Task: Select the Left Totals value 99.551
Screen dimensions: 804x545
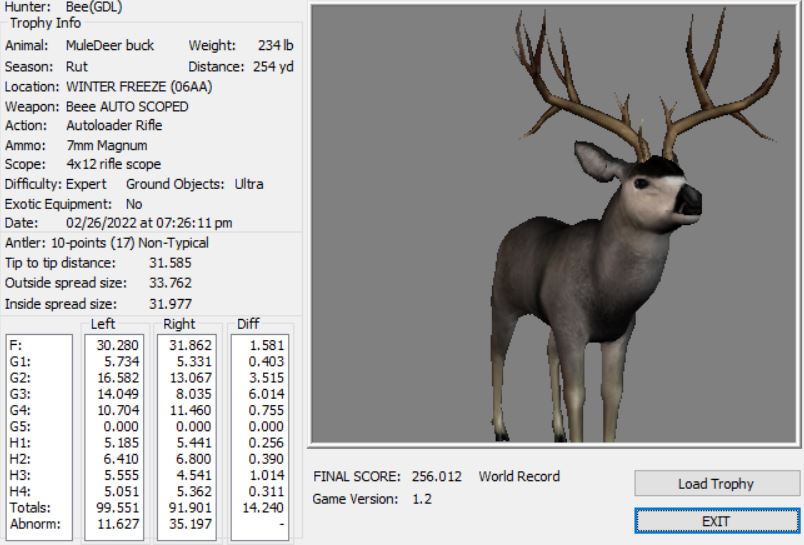Action: [120, 507]
